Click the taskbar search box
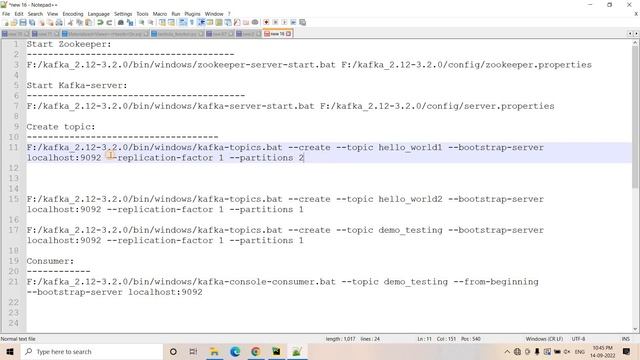 [91, 351]
